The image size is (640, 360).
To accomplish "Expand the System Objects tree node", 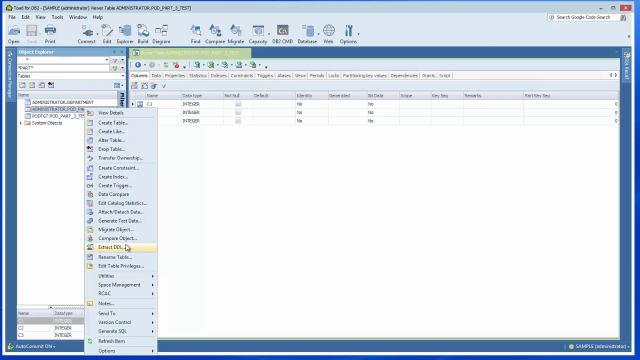I will 21,123.
